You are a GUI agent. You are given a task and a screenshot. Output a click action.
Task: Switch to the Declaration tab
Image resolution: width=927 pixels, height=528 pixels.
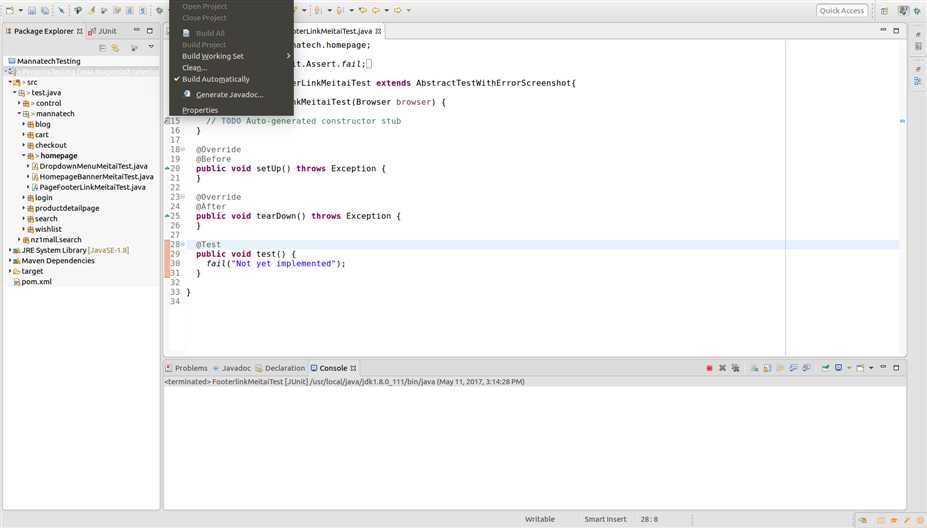[280, 368]
